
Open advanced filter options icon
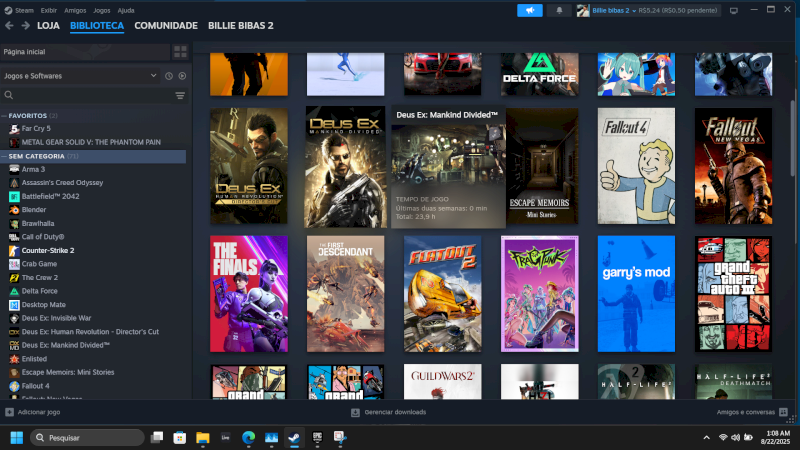tap(180, 95)
